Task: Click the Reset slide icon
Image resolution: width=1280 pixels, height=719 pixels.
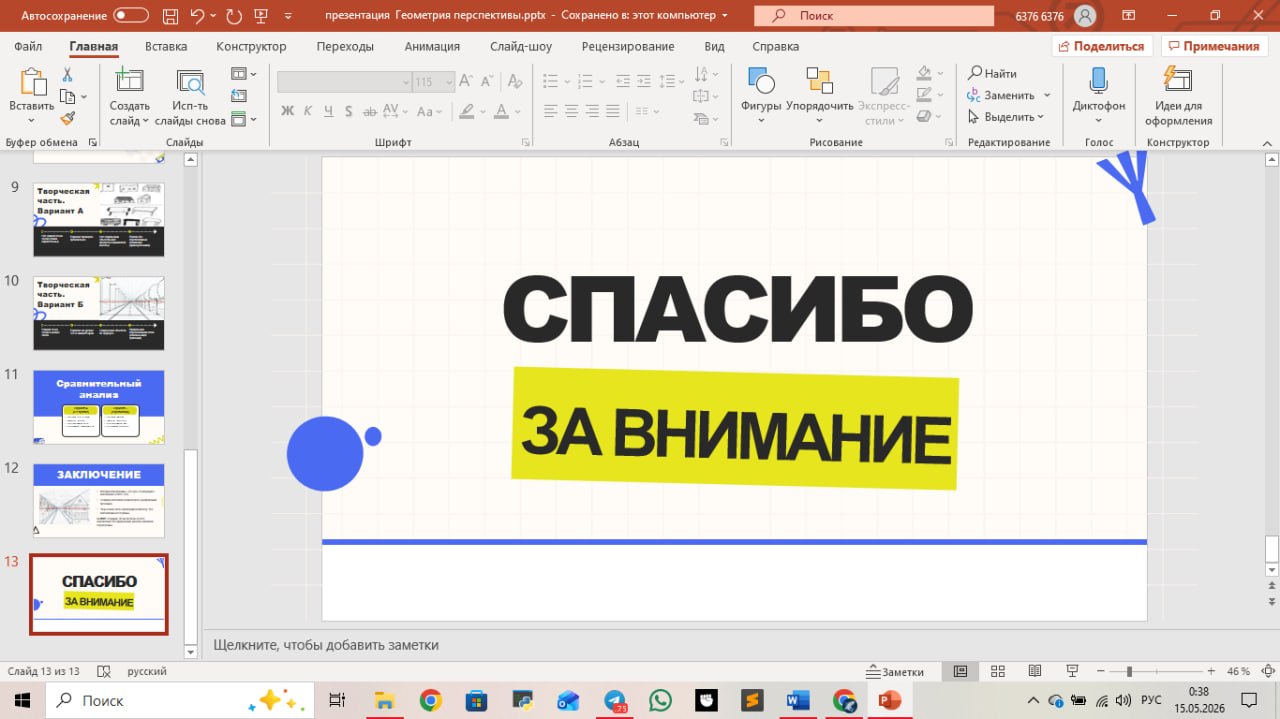Action: [x=238, y=96]
